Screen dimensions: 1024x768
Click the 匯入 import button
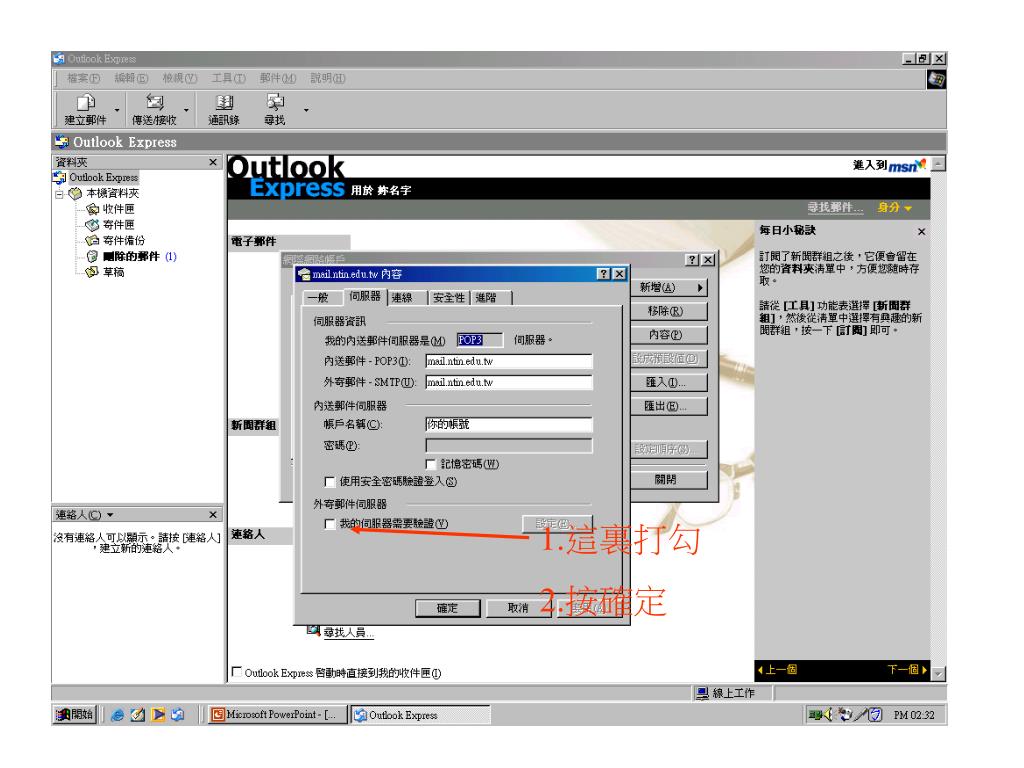tap(669, 382)
